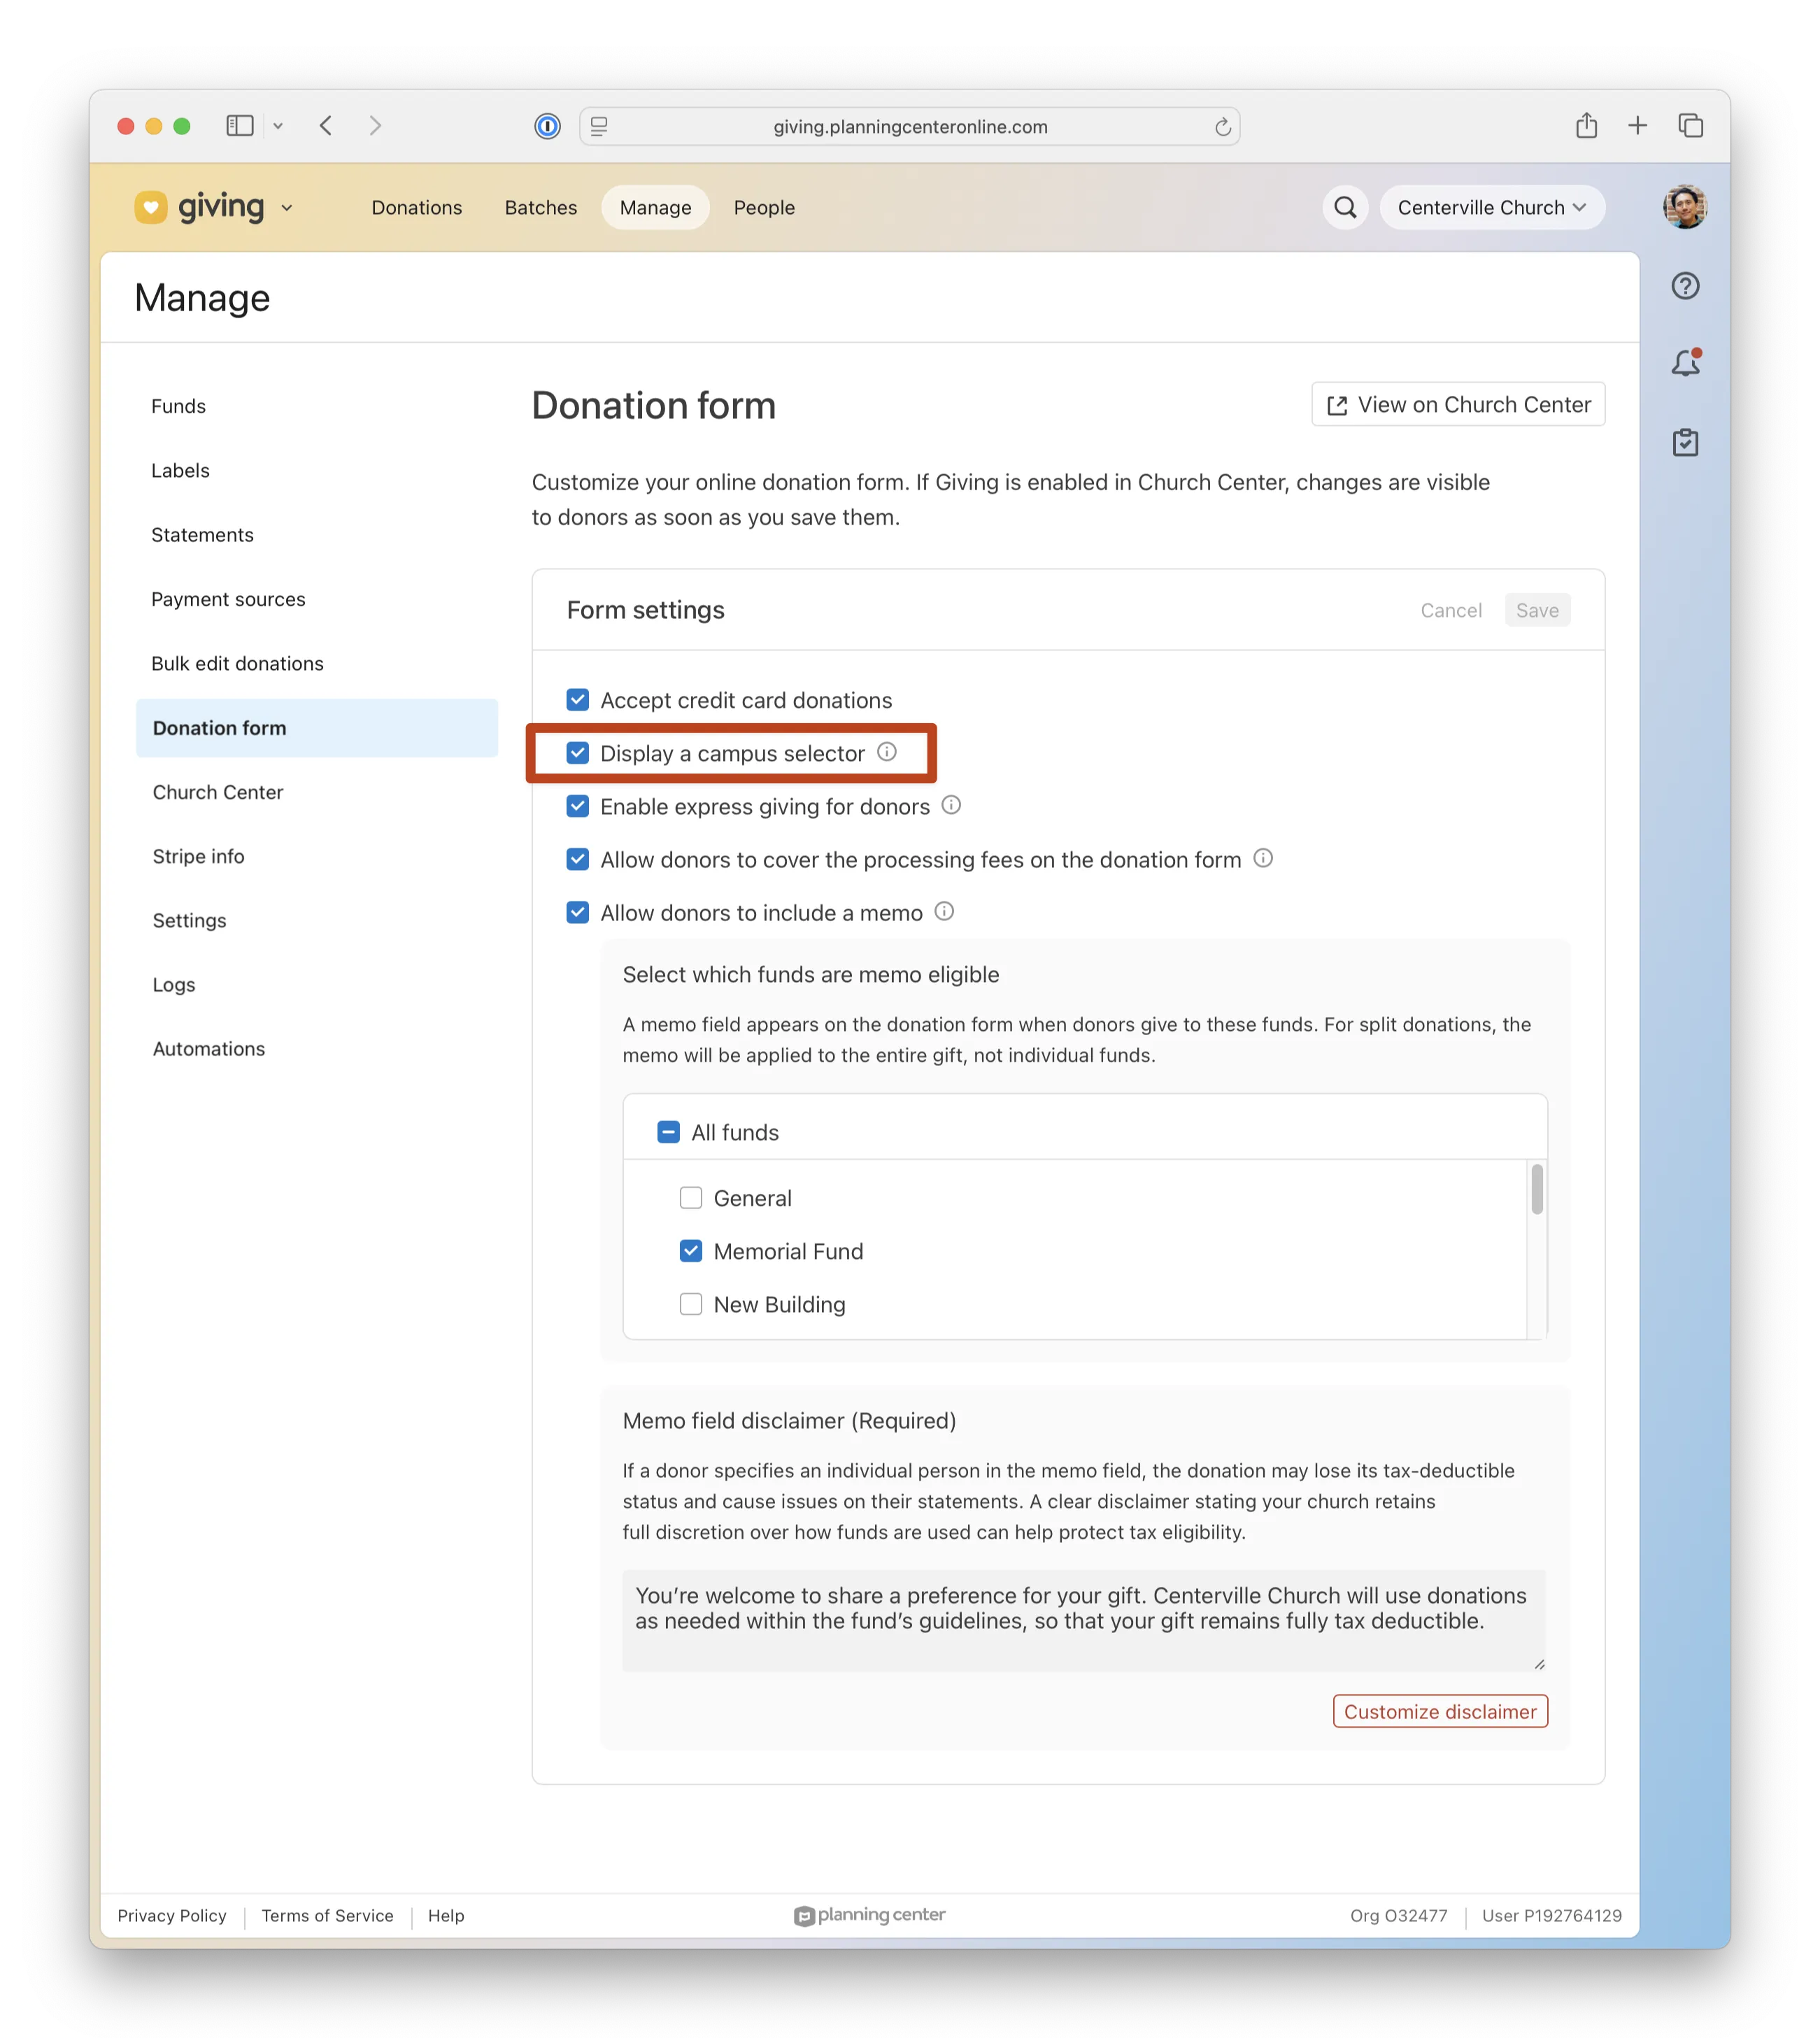
Task: Click the Customize disclaimer button
Action: coord(1440,1710)
